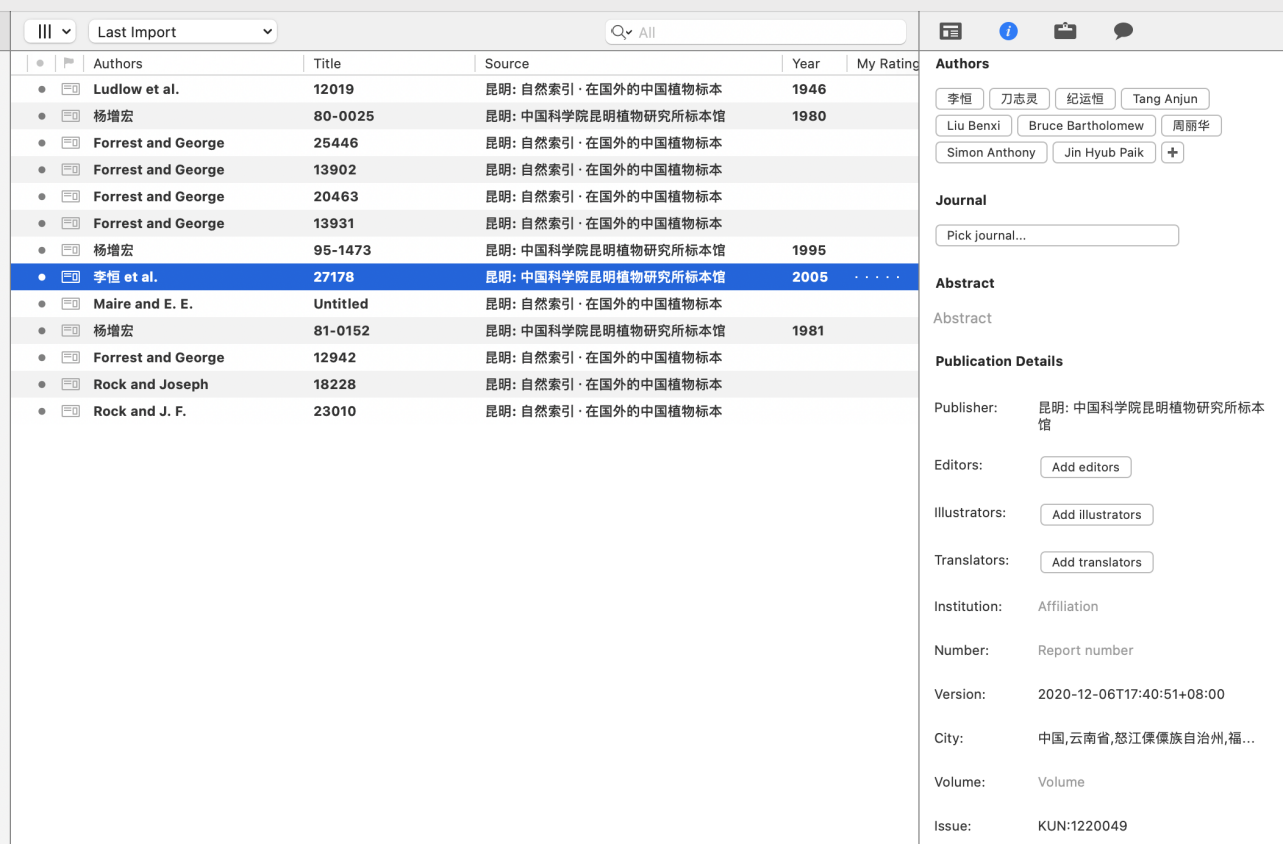Toggle read status dot of Rock and Joseph row

pyautogui.click(x=41, y=384)
